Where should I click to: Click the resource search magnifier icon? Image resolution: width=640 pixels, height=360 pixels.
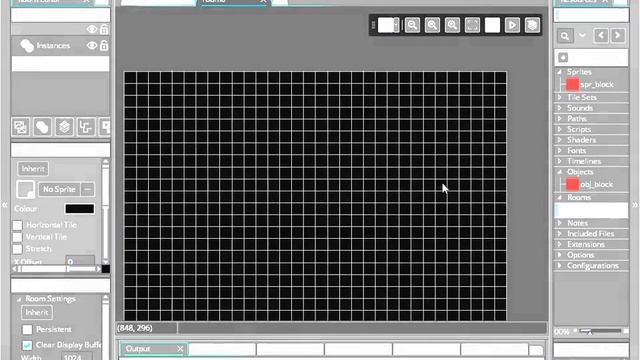[x=565, y=36]
